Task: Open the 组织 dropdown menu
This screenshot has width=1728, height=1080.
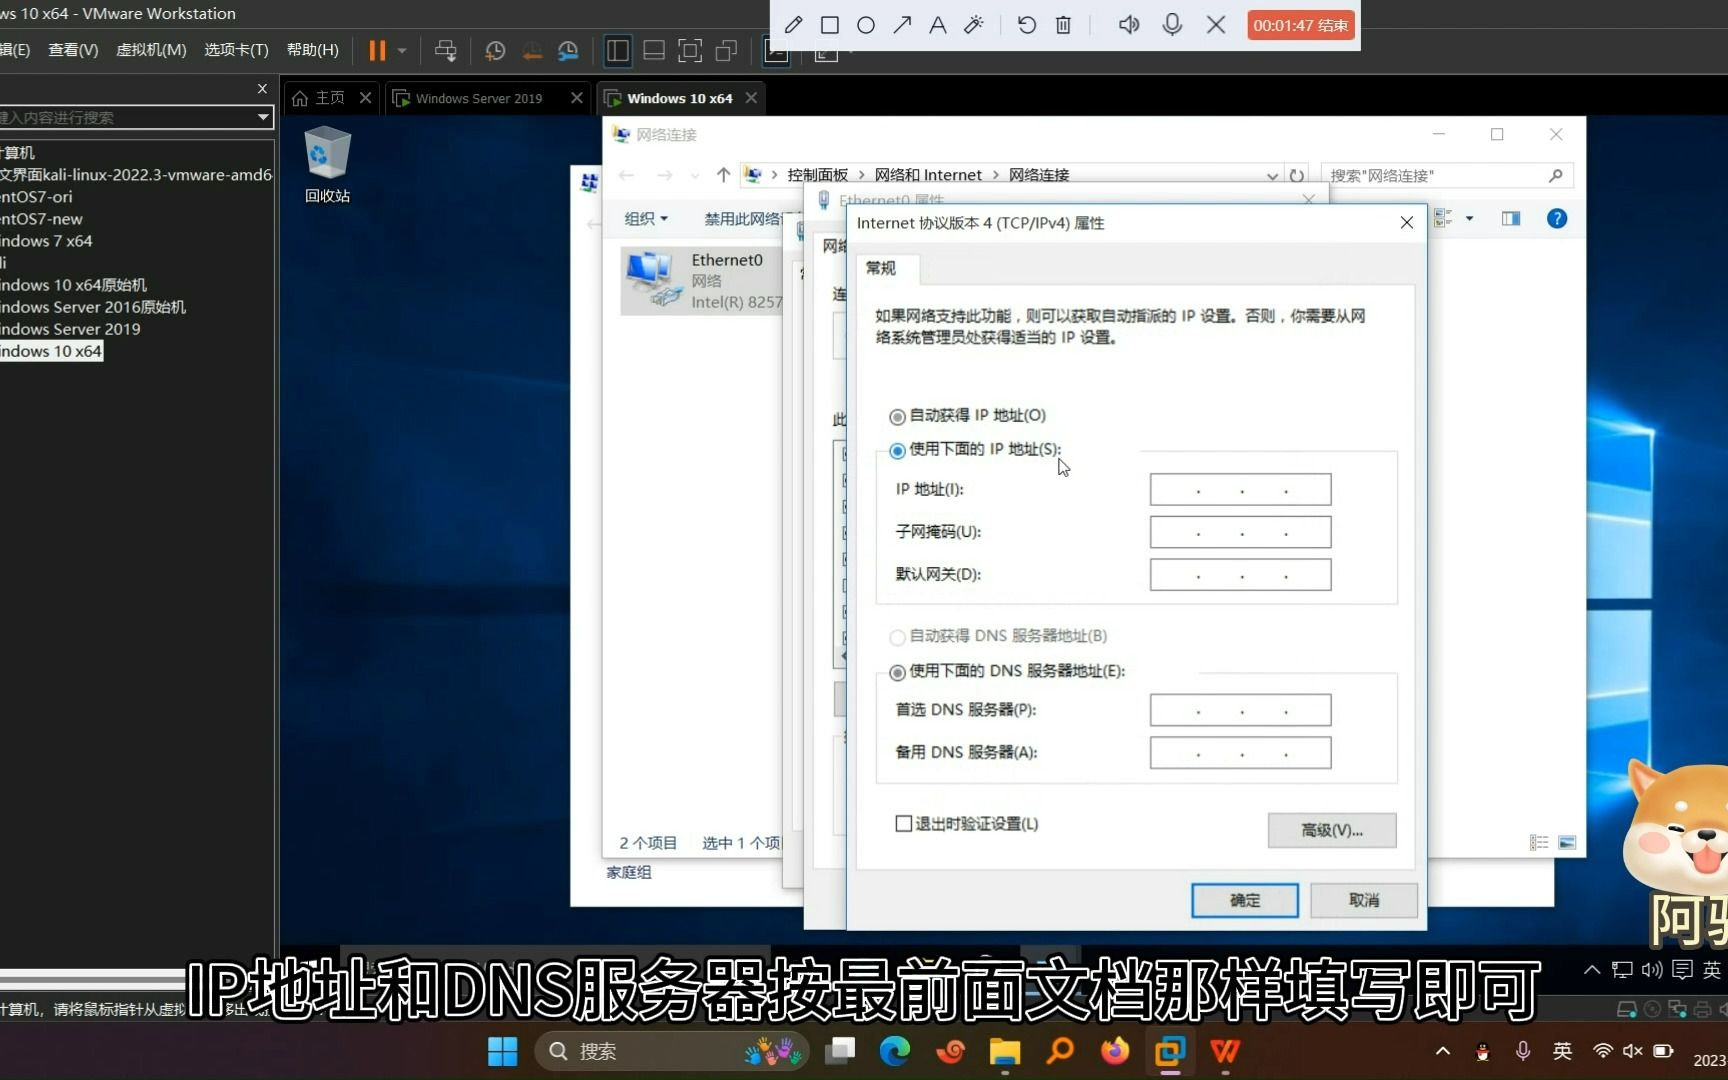Action: point(646,219)
